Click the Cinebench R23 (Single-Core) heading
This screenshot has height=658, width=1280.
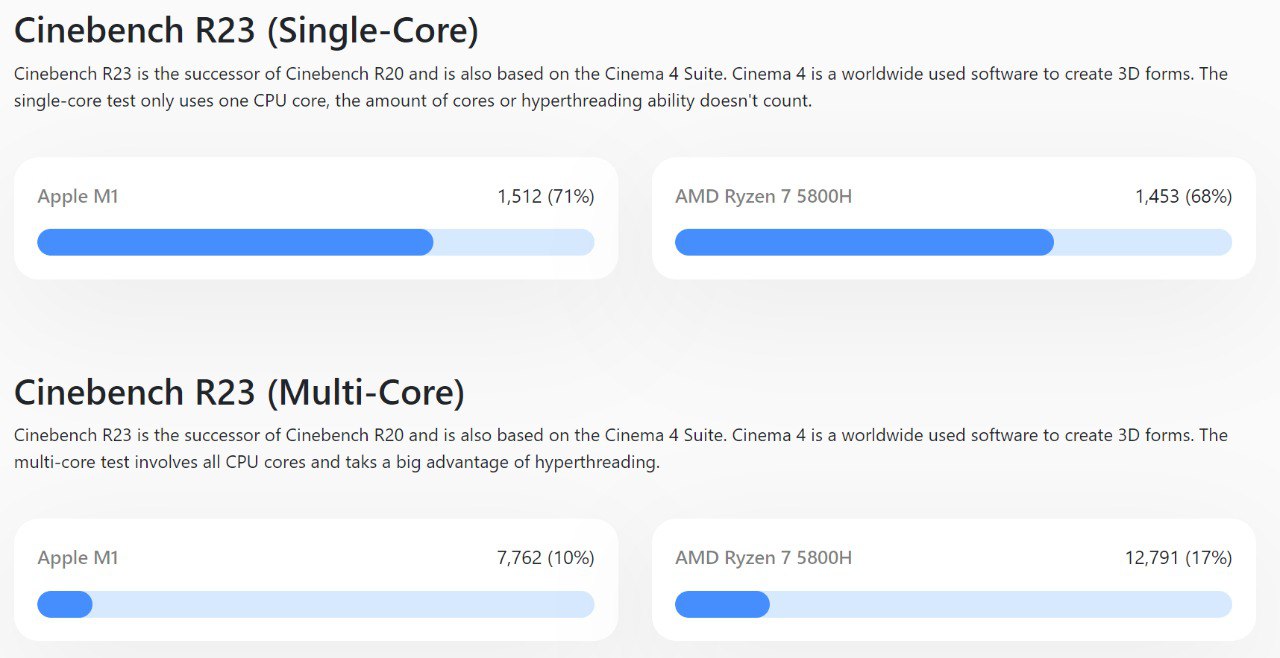pos(246,32)
